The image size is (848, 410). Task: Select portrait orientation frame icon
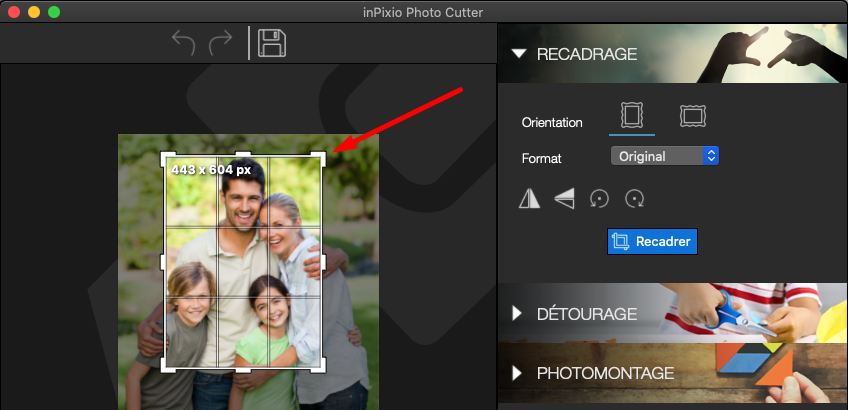(x=632, y=115)
